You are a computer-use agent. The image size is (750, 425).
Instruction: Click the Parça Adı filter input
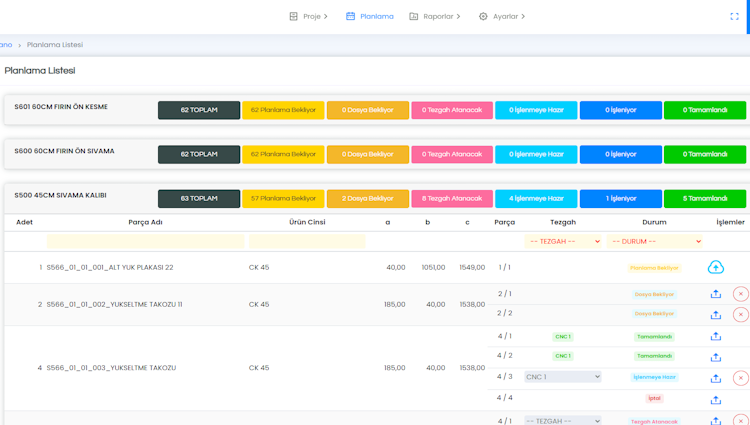(145, 241)
